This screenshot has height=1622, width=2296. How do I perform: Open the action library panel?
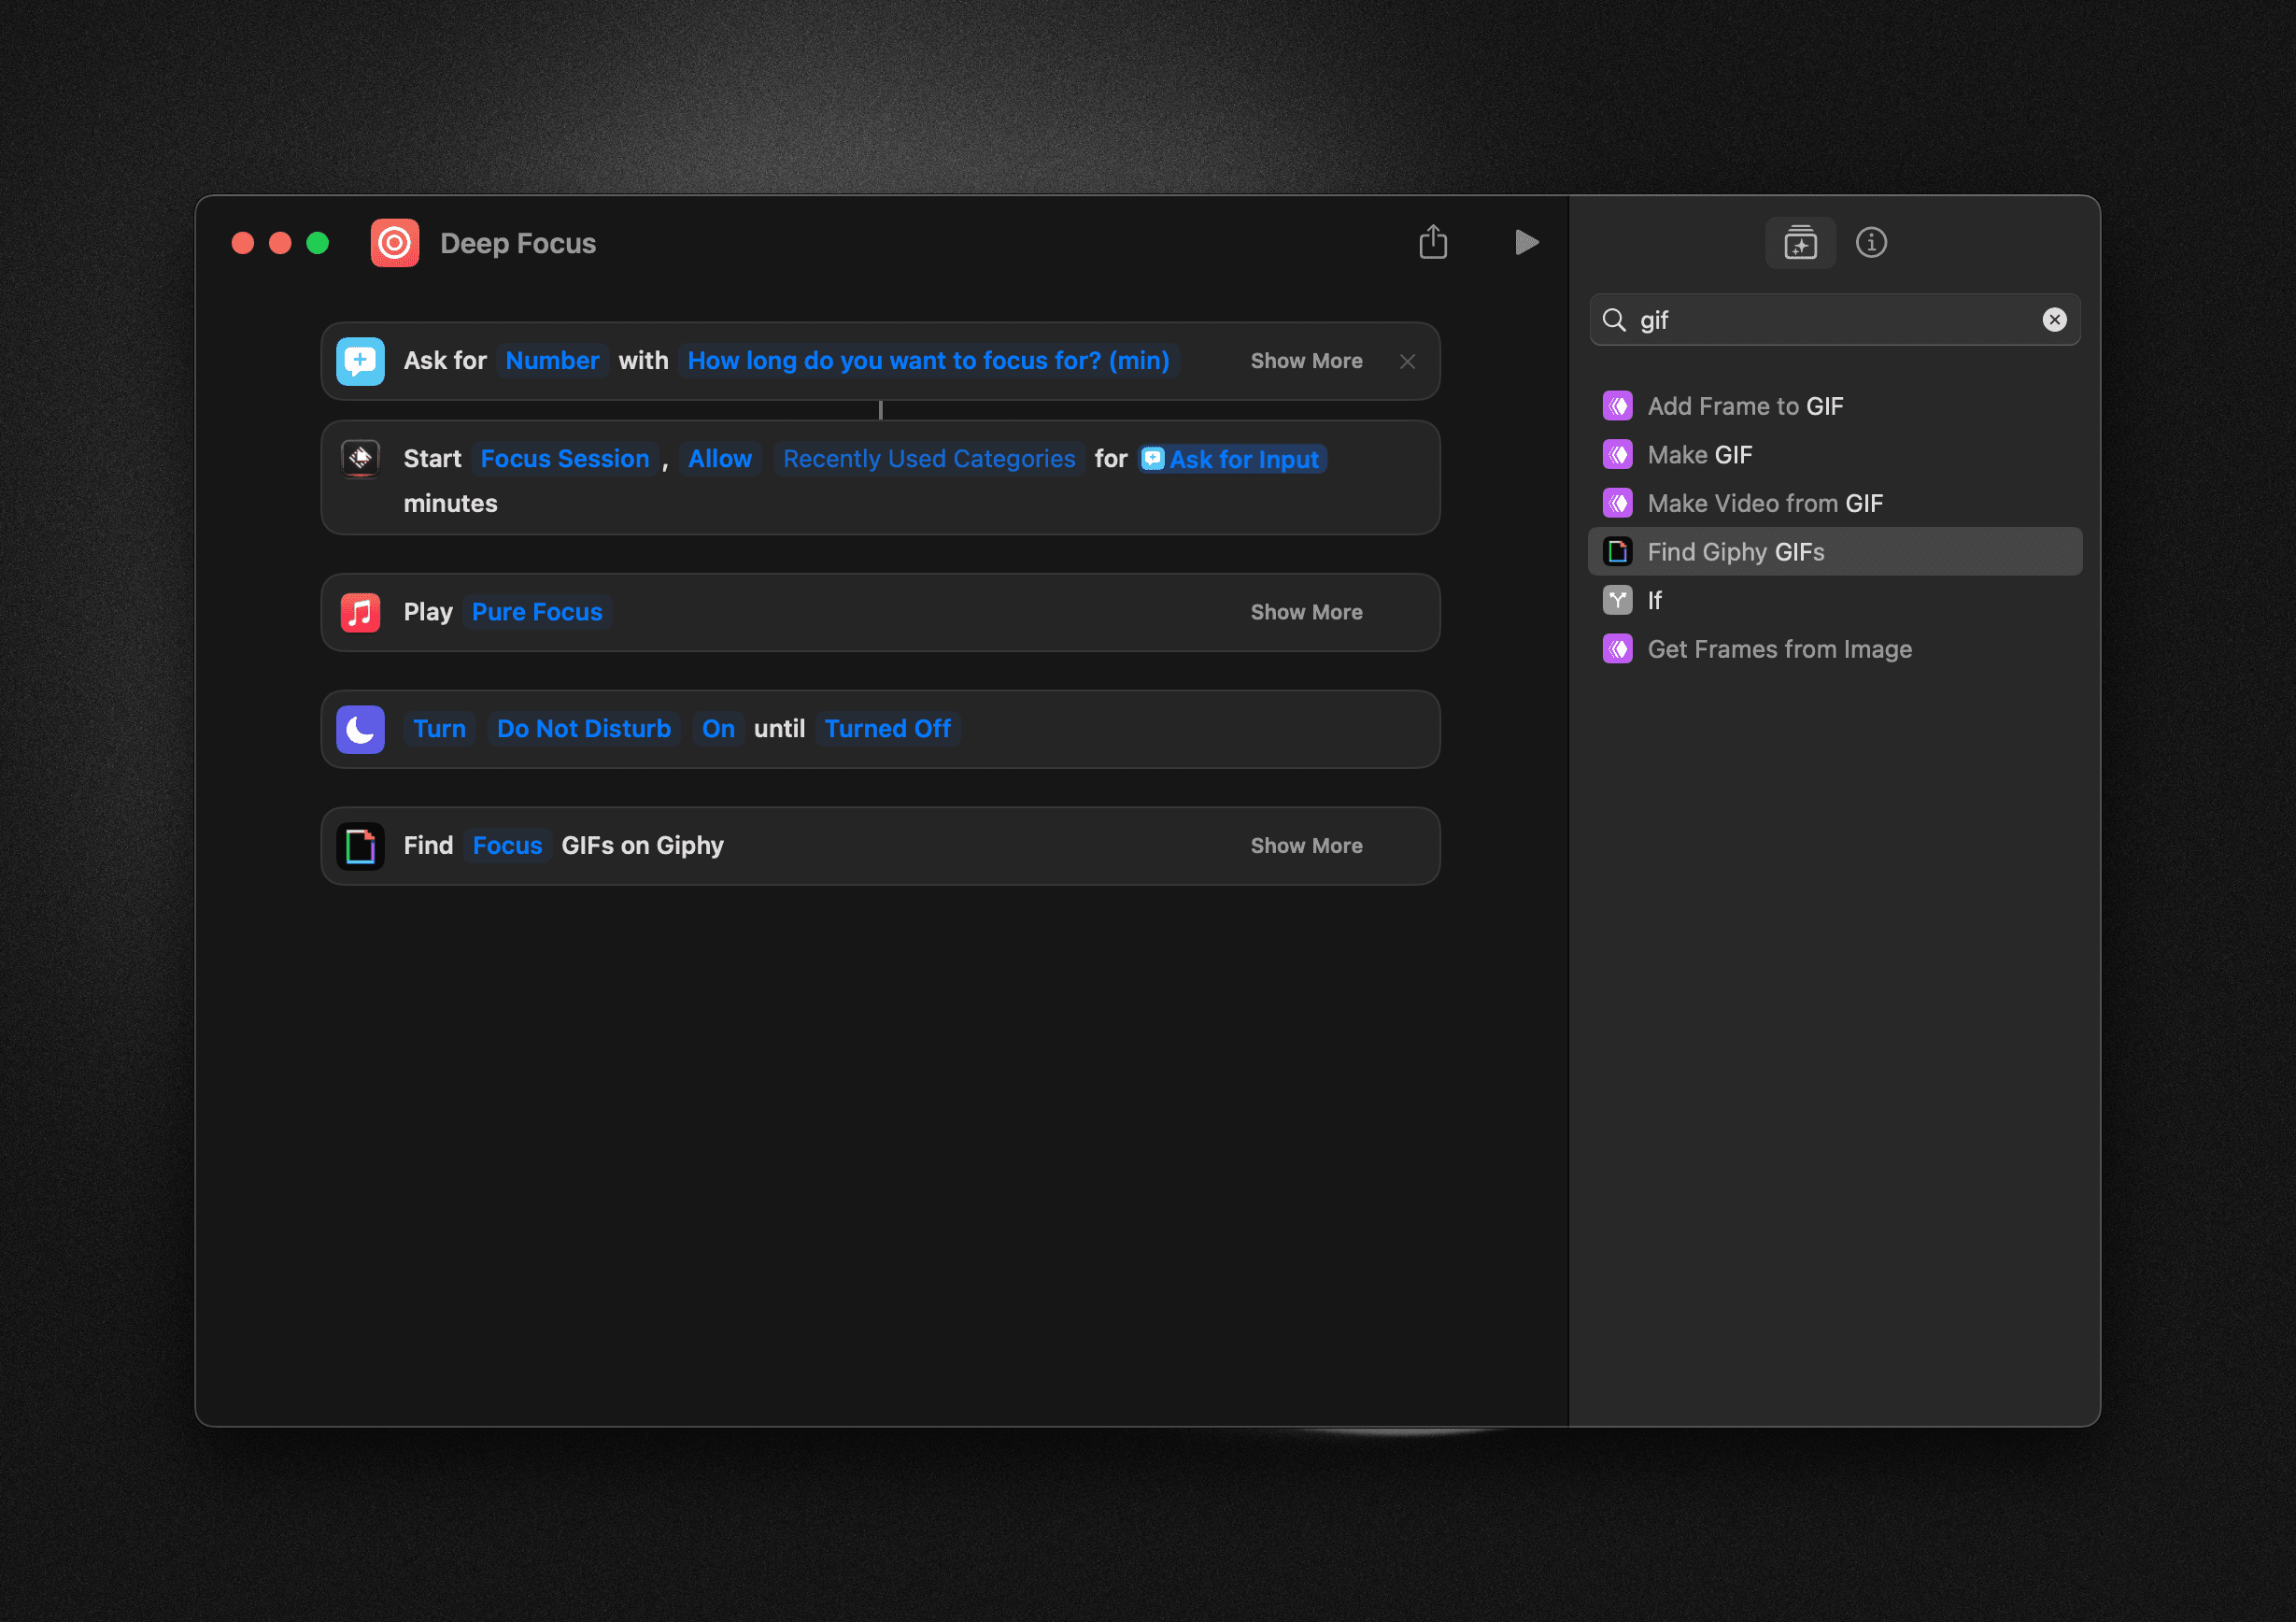pyautogui.click(x=1799, y=242)
